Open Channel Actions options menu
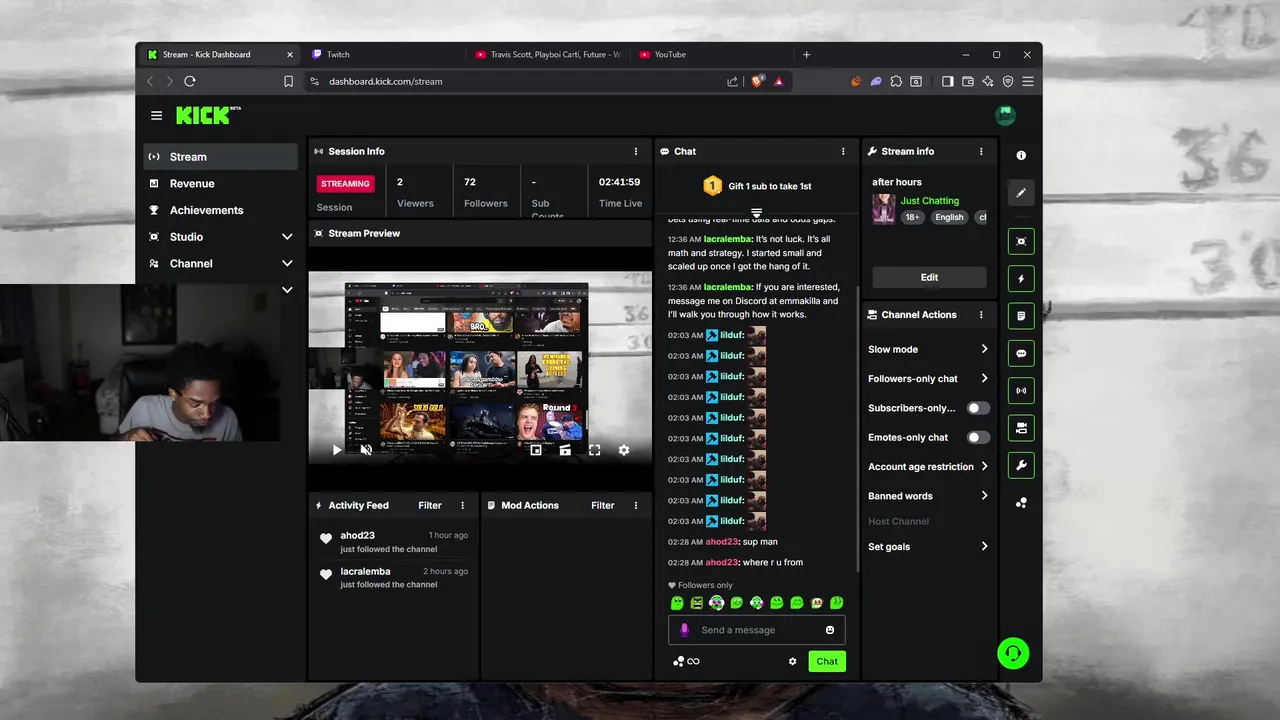 pyautogui.click(x=981, y=314)
